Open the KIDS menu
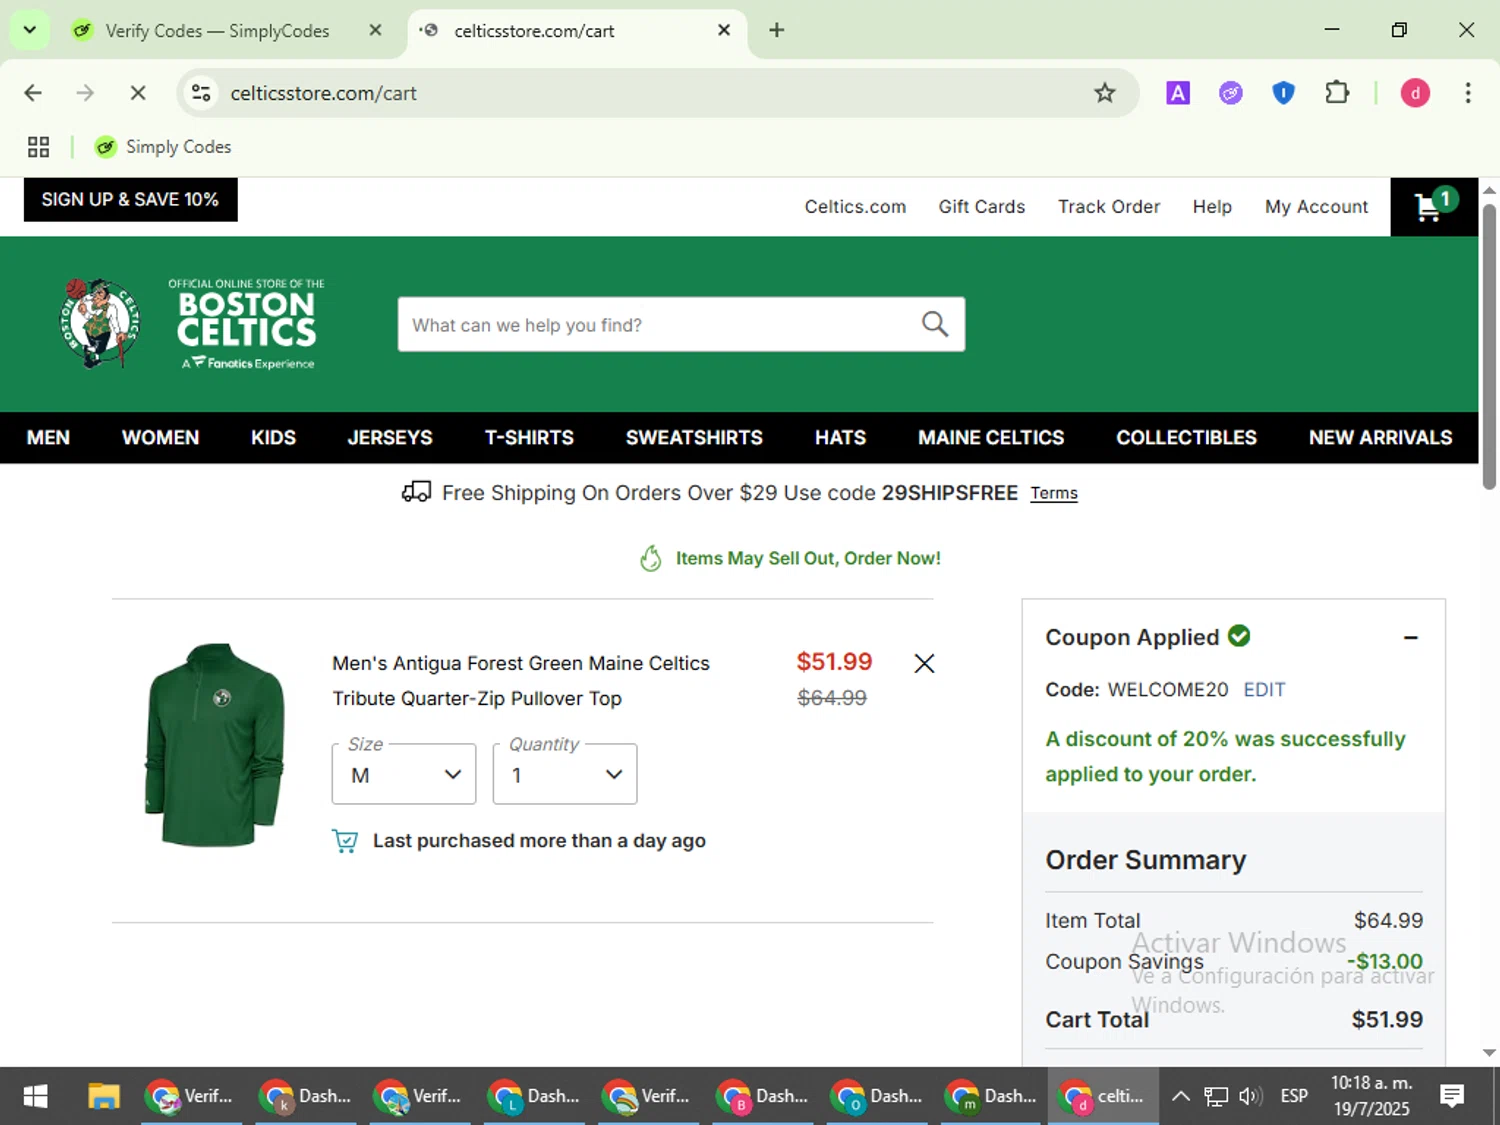 tap(273, 437)
